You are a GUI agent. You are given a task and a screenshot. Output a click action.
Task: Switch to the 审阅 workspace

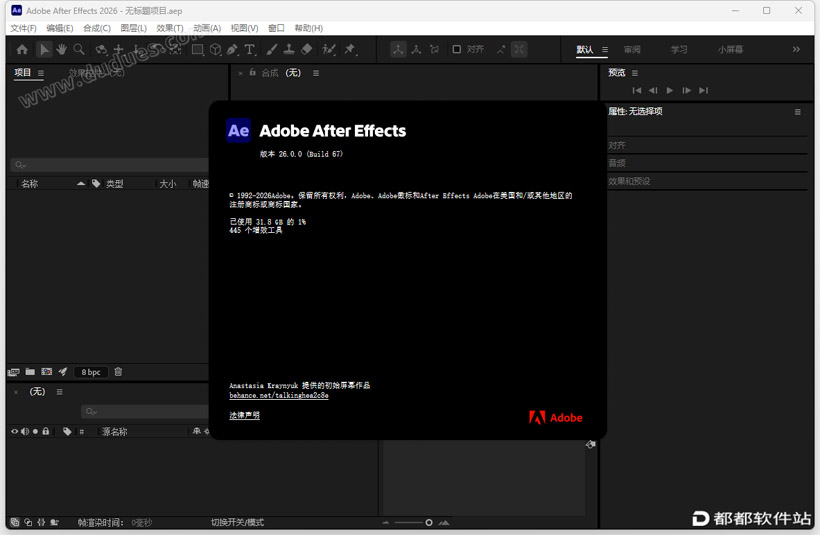point(632,50)
